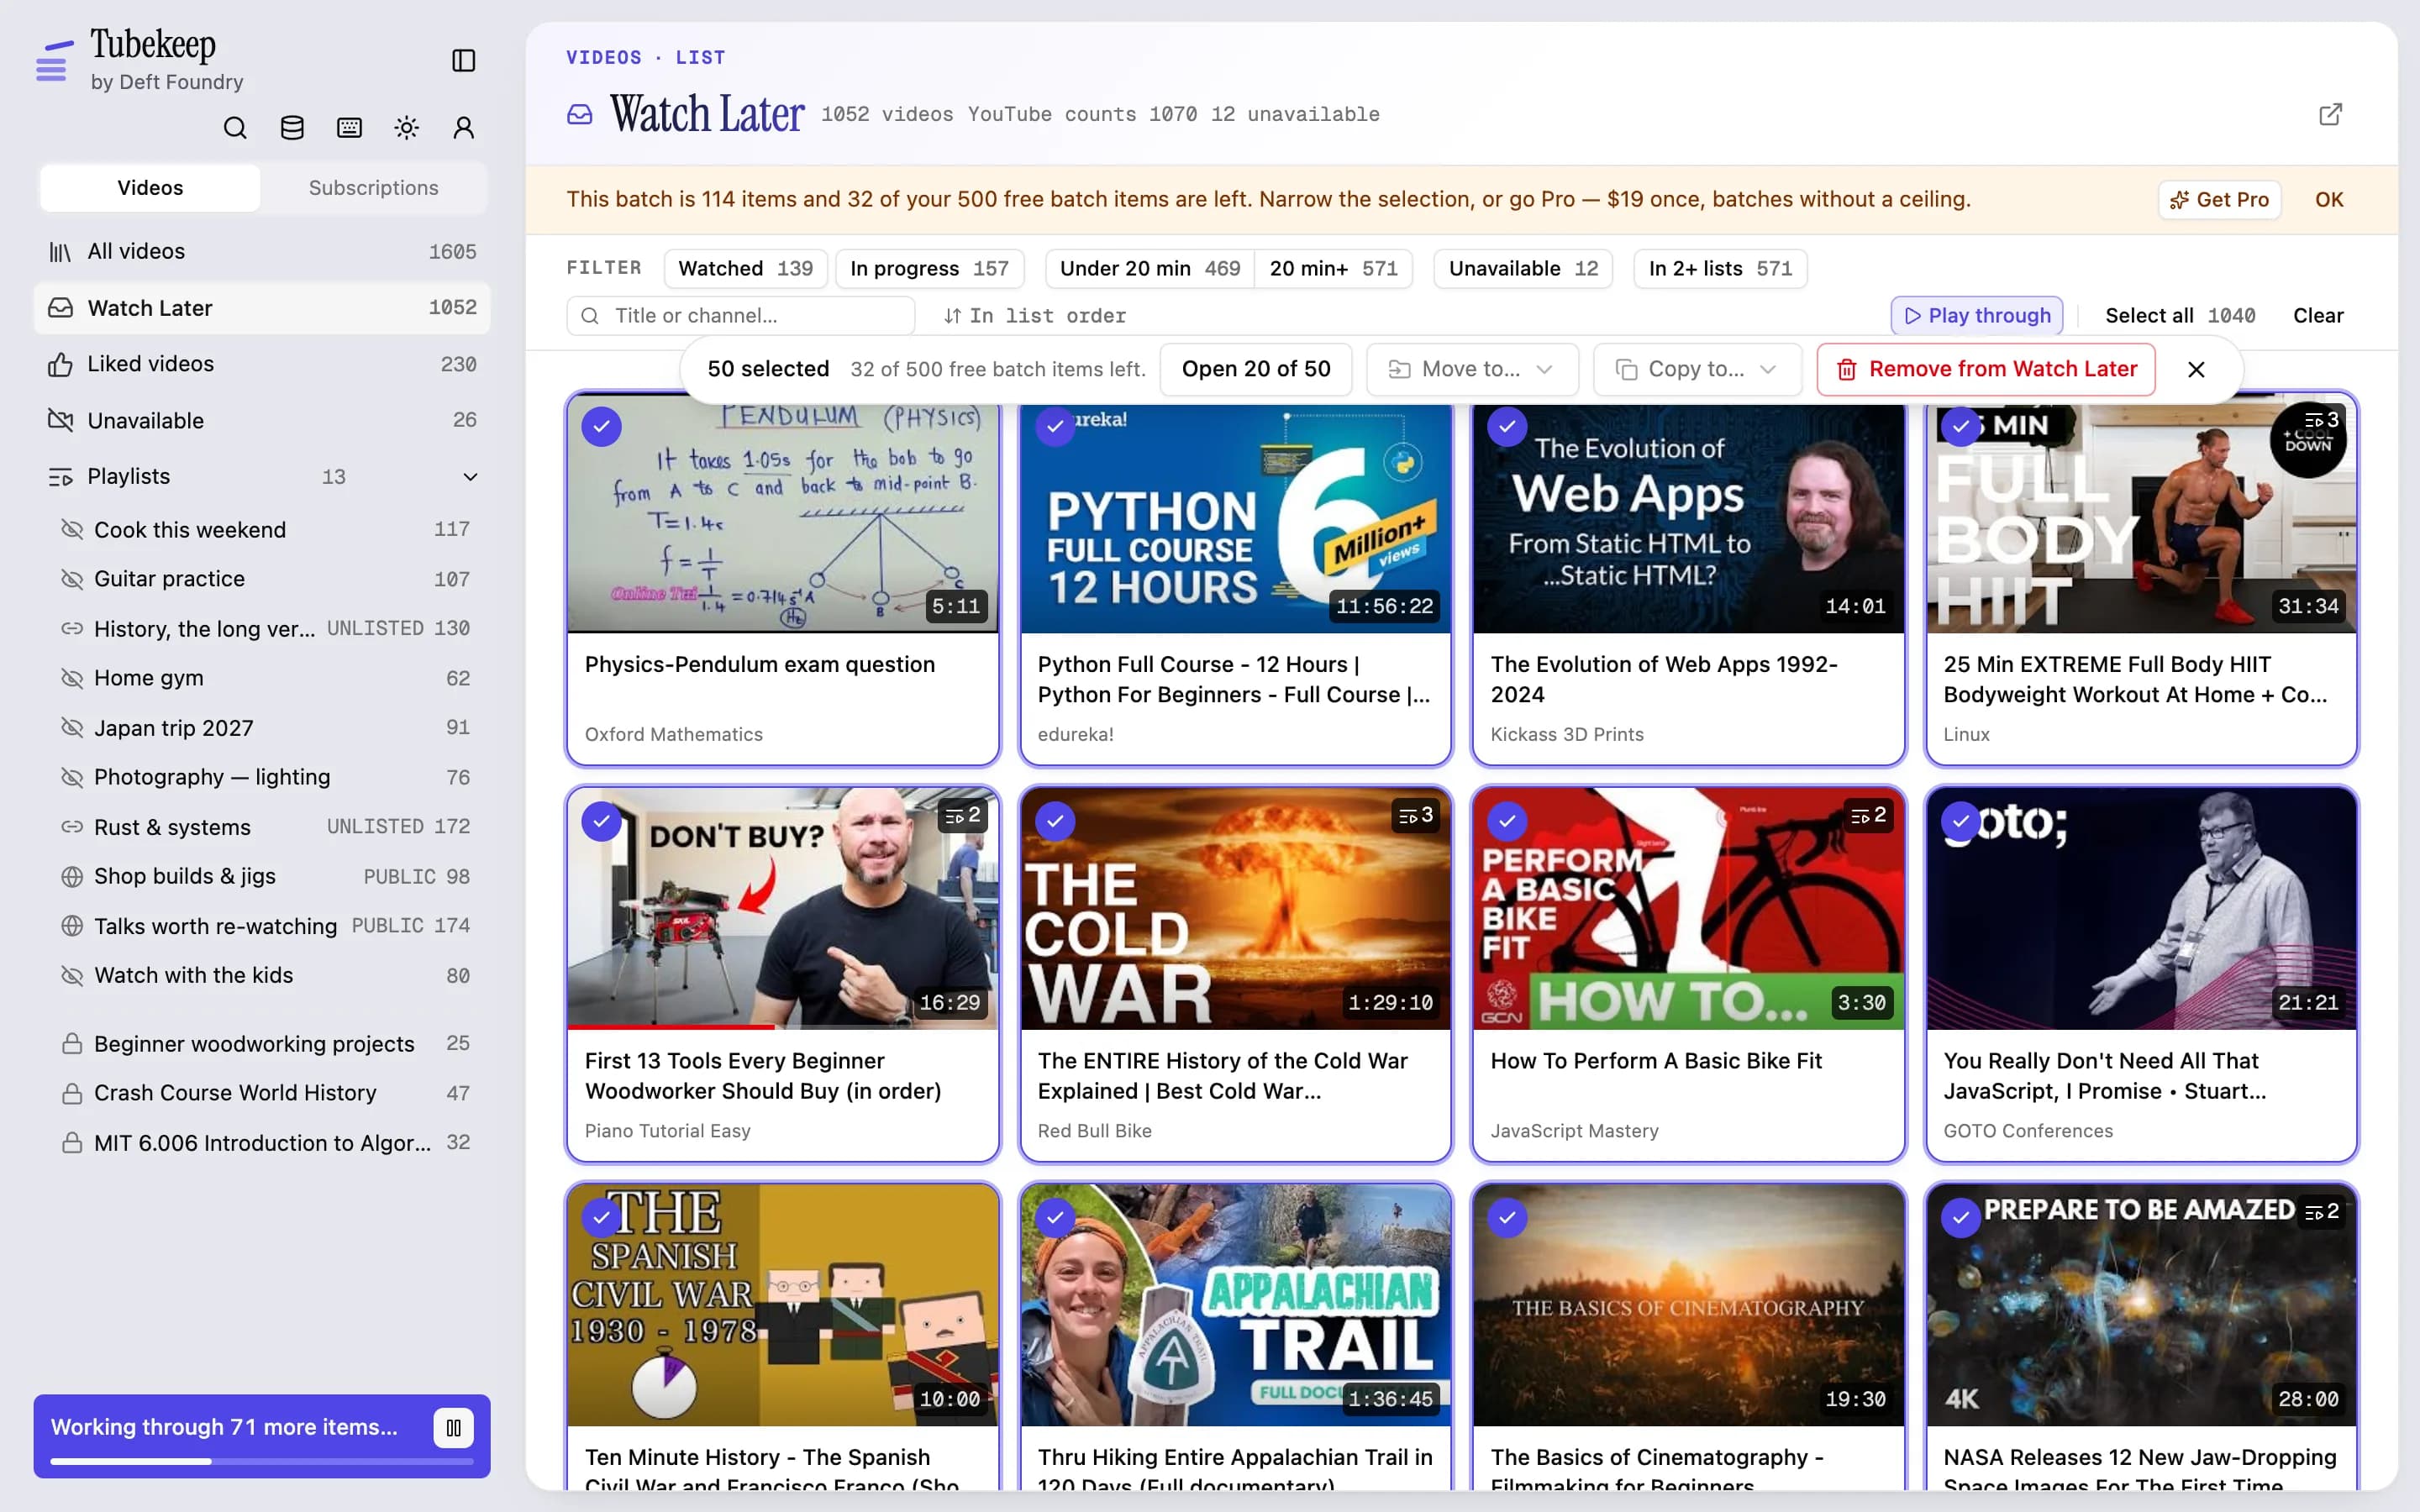Open the Appalachian Trail documentary thumbnail

coord(1235,1305)
